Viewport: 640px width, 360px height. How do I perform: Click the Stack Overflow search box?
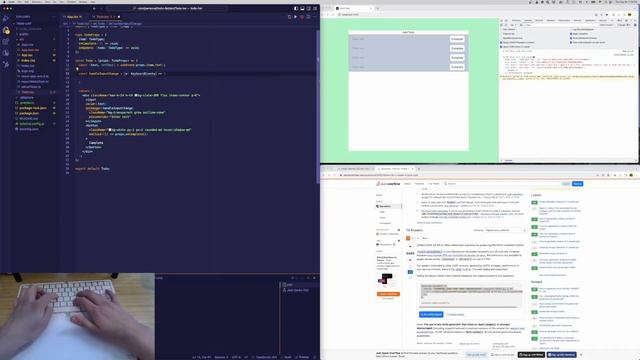(502, 184)
